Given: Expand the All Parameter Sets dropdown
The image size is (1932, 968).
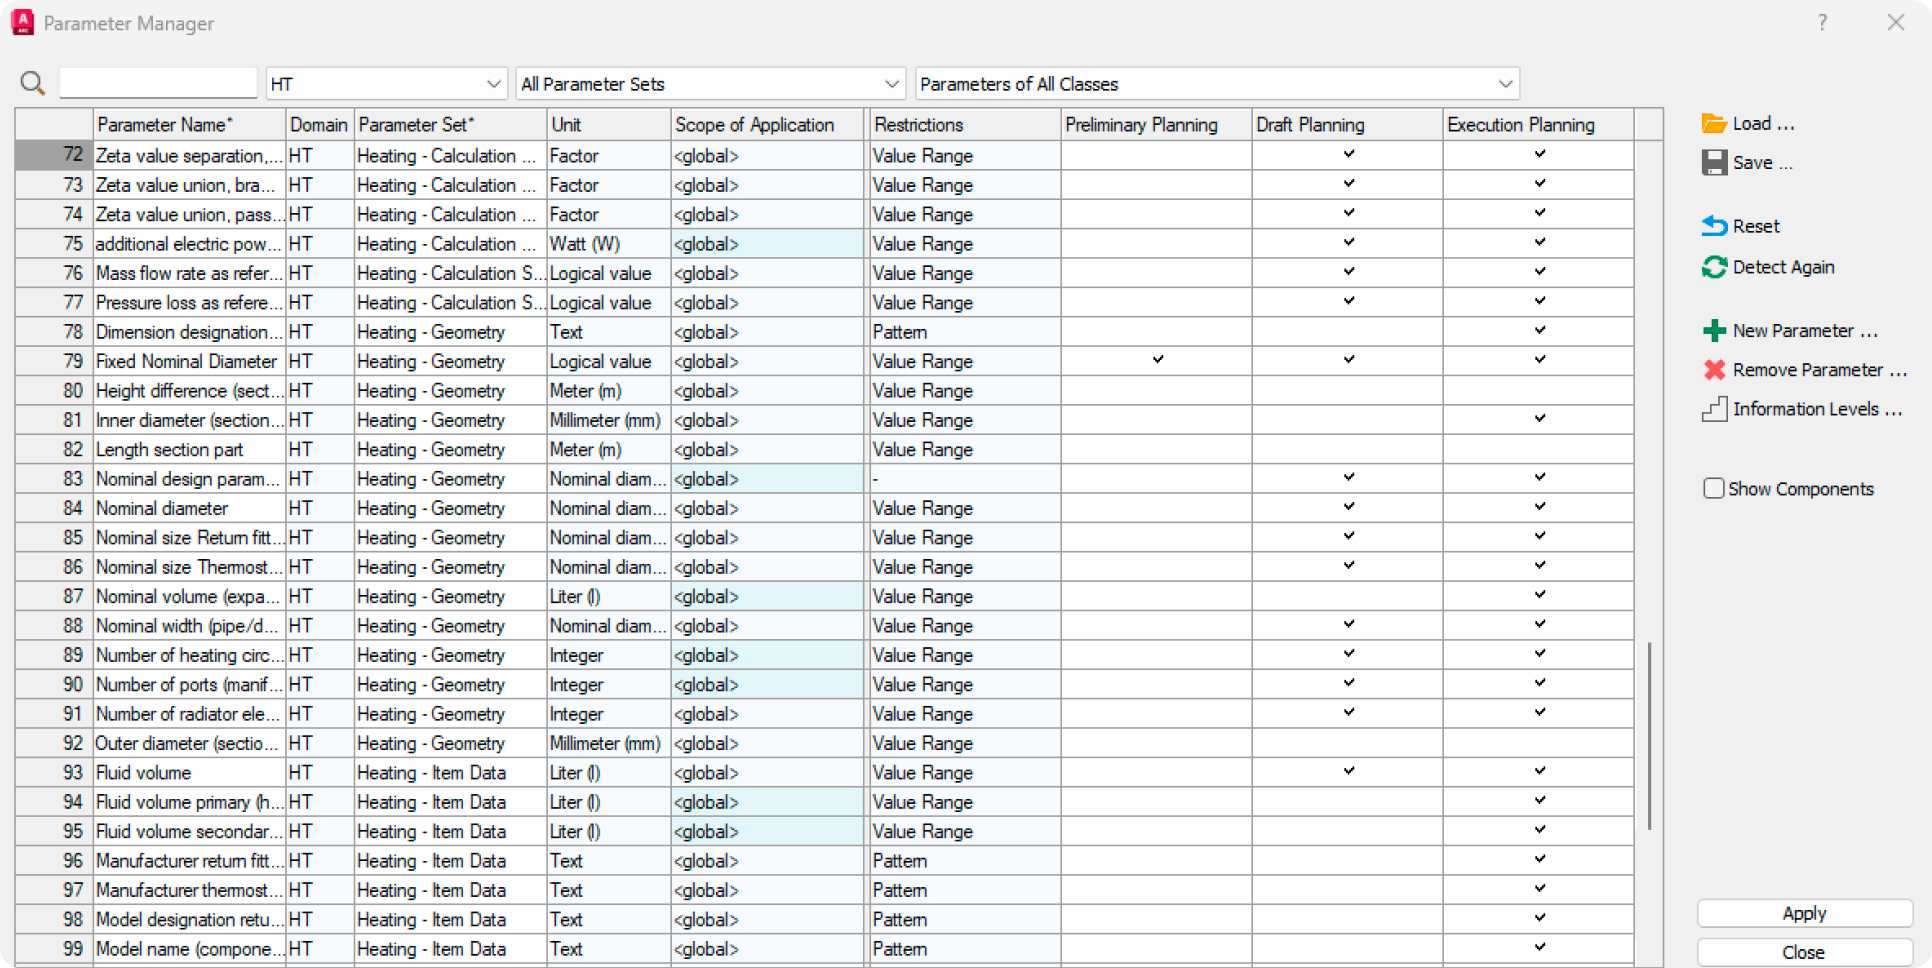Looking at the screenshot, I should pos(710,84).
